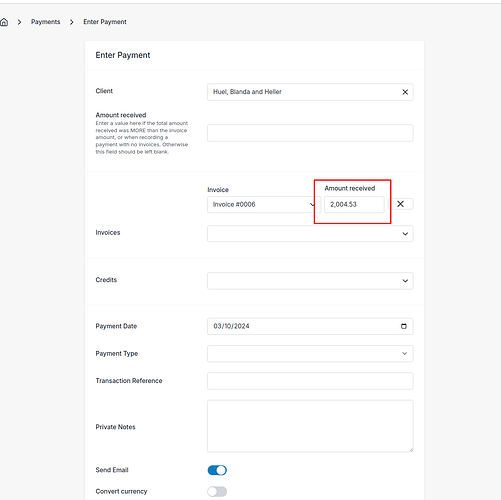Remove Invoice #0006 row with X icon
Image resolution: width=501 pixels, height=500 pixels.
(401, 204)
